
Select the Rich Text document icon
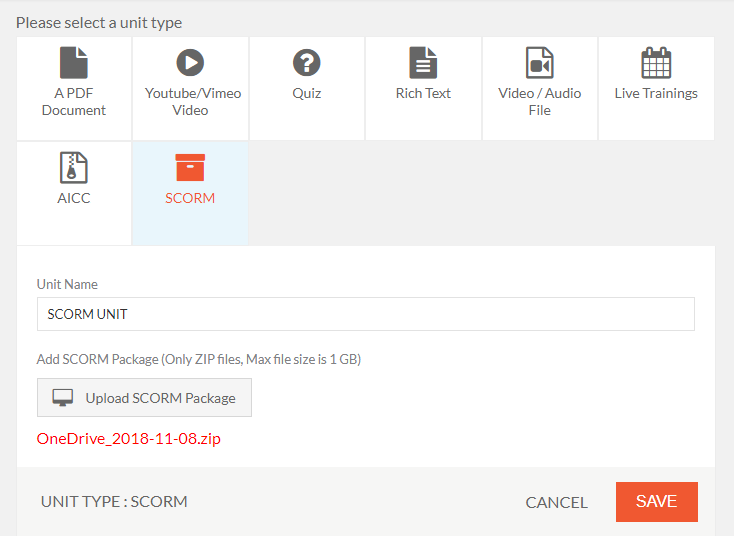[x=423, y=62]
